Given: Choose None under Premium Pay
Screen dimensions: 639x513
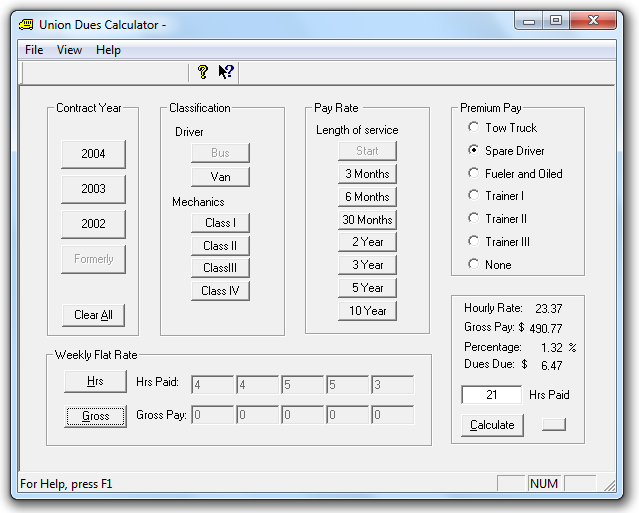Looking at the screenshot, I should coord(474,265).
